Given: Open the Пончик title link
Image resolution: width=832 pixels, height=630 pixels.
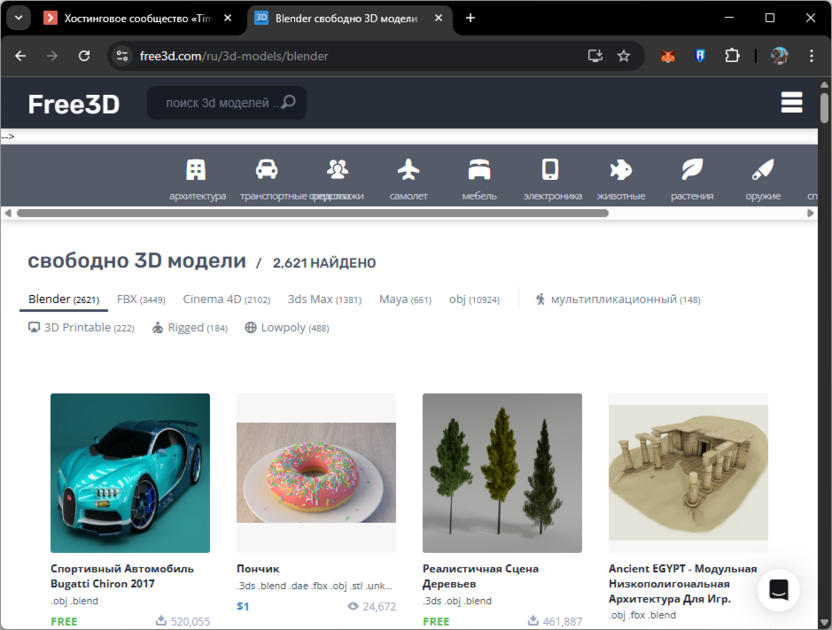Looking at the screenshot, I should tap(258, 568).
